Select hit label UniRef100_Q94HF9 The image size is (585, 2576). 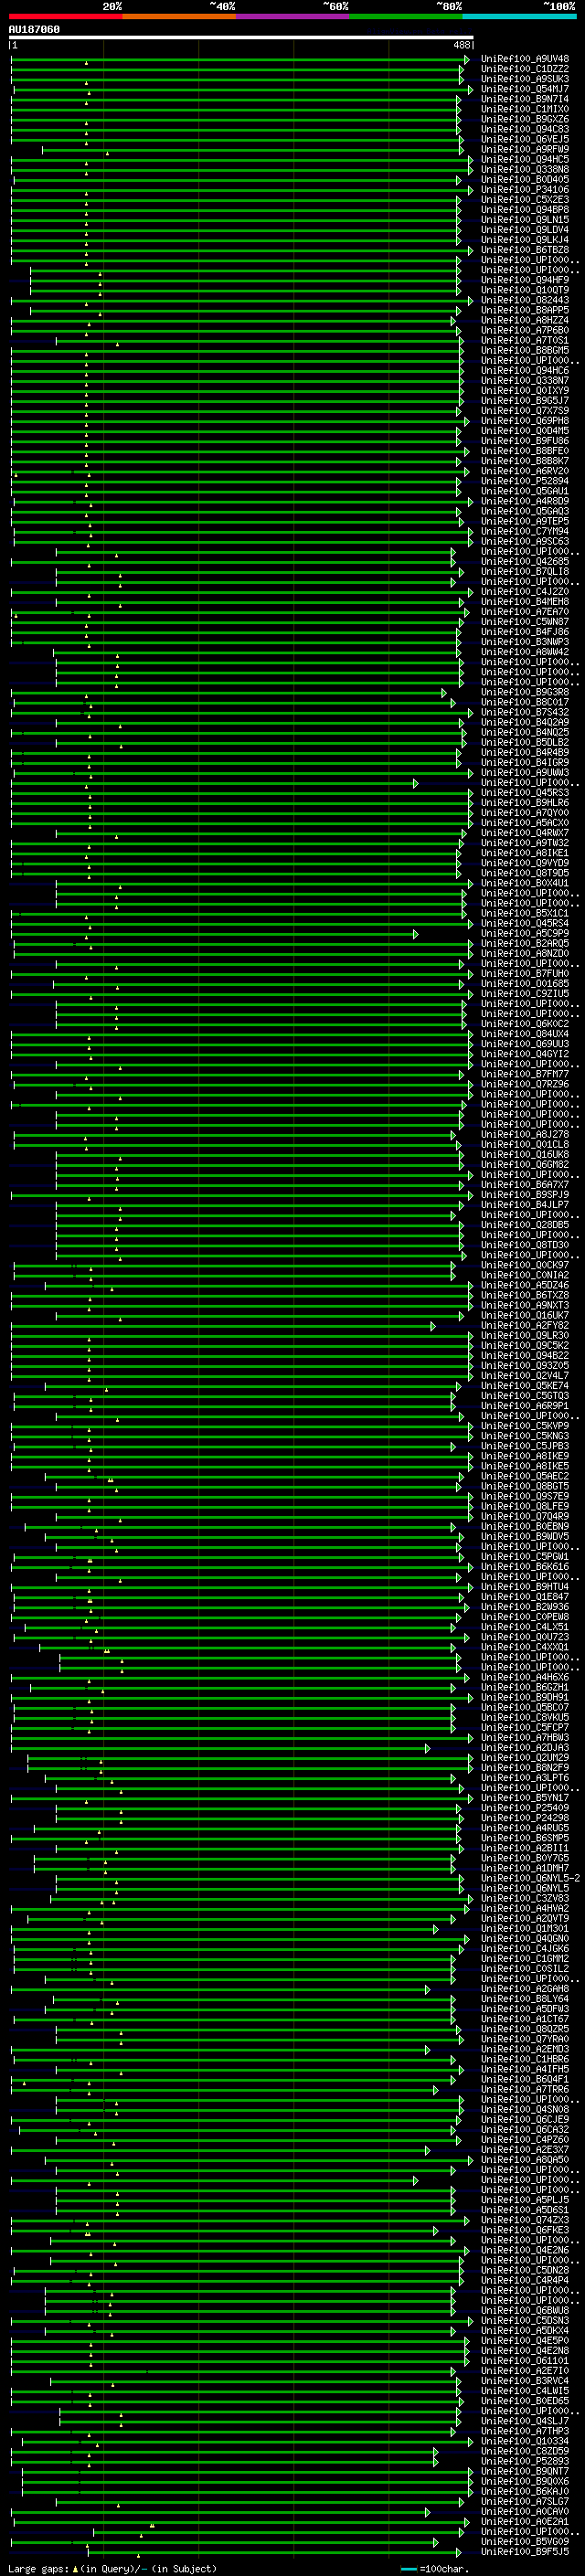(525, 280)
